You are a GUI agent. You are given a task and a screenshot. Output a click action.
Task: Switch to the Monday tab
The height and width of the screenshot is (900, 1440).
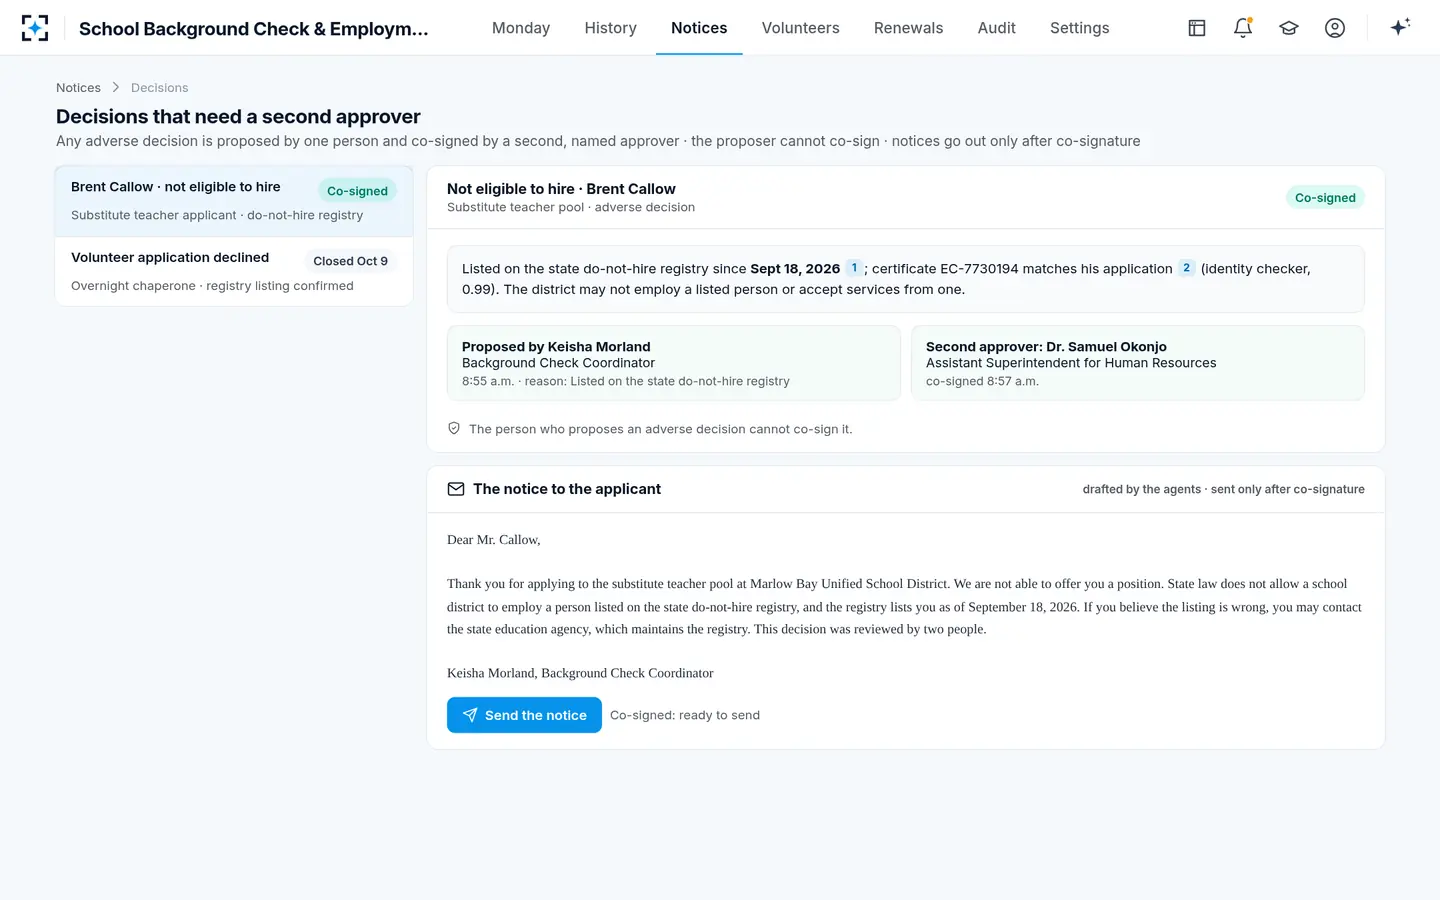(521, 28)
